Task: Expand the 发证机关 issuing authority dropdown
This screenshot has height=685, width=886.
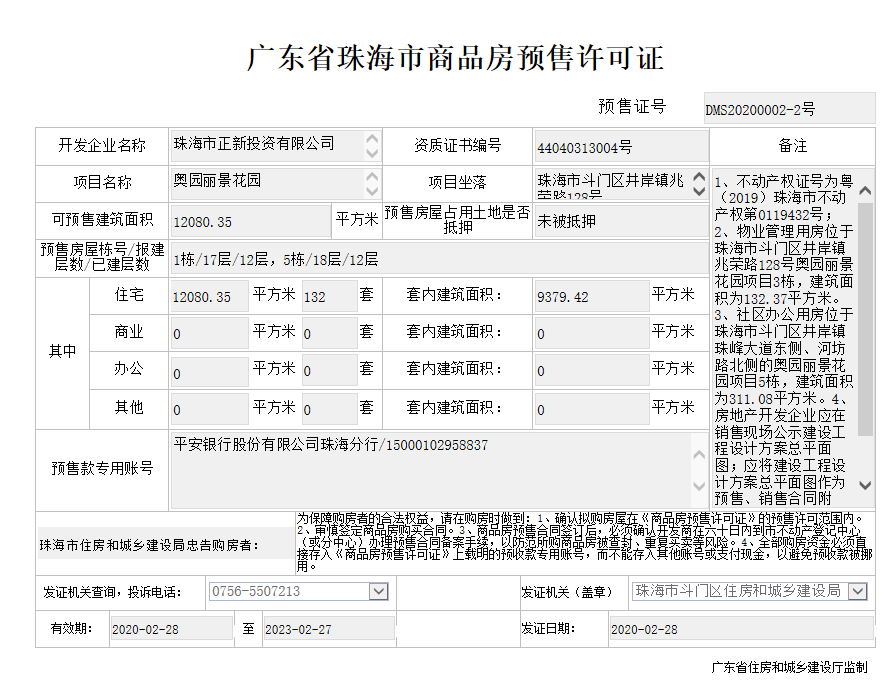Action: coord(858,591)
